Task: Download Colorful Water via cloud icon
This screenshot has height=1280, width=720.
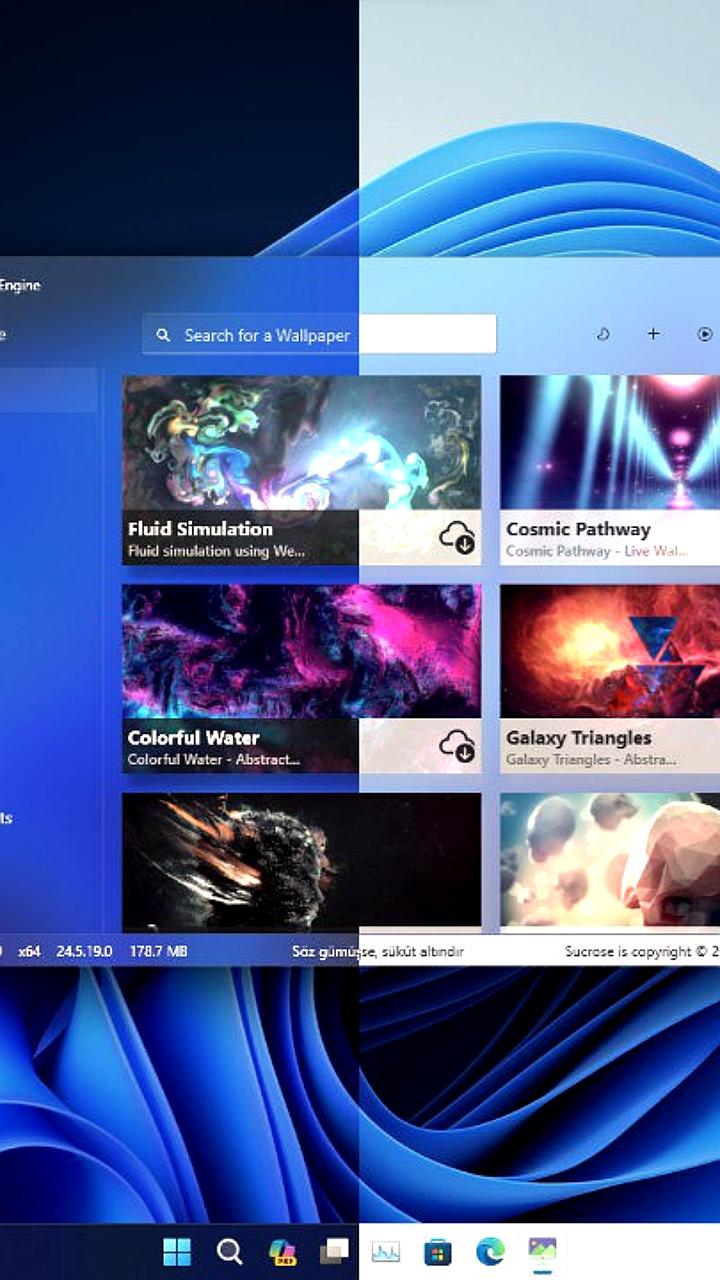Action: pyautogui.click(x=457, y=747)
